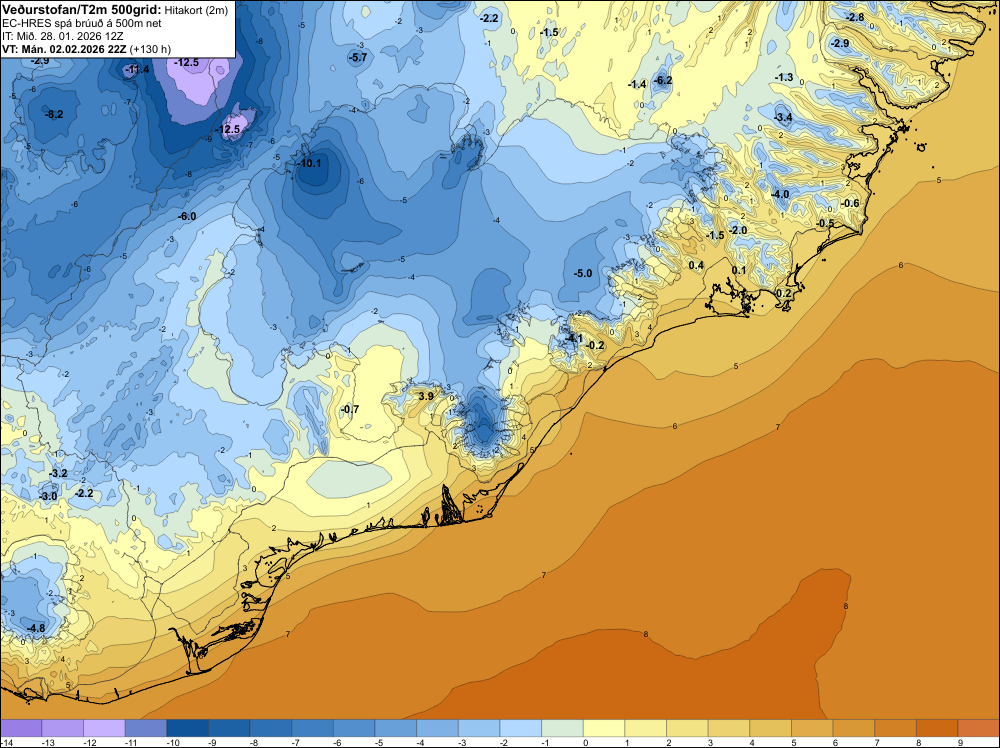
Task: Click the 'VT: Mán. 02.02.2026 22Z' valid time
Action: click(64, 49)
